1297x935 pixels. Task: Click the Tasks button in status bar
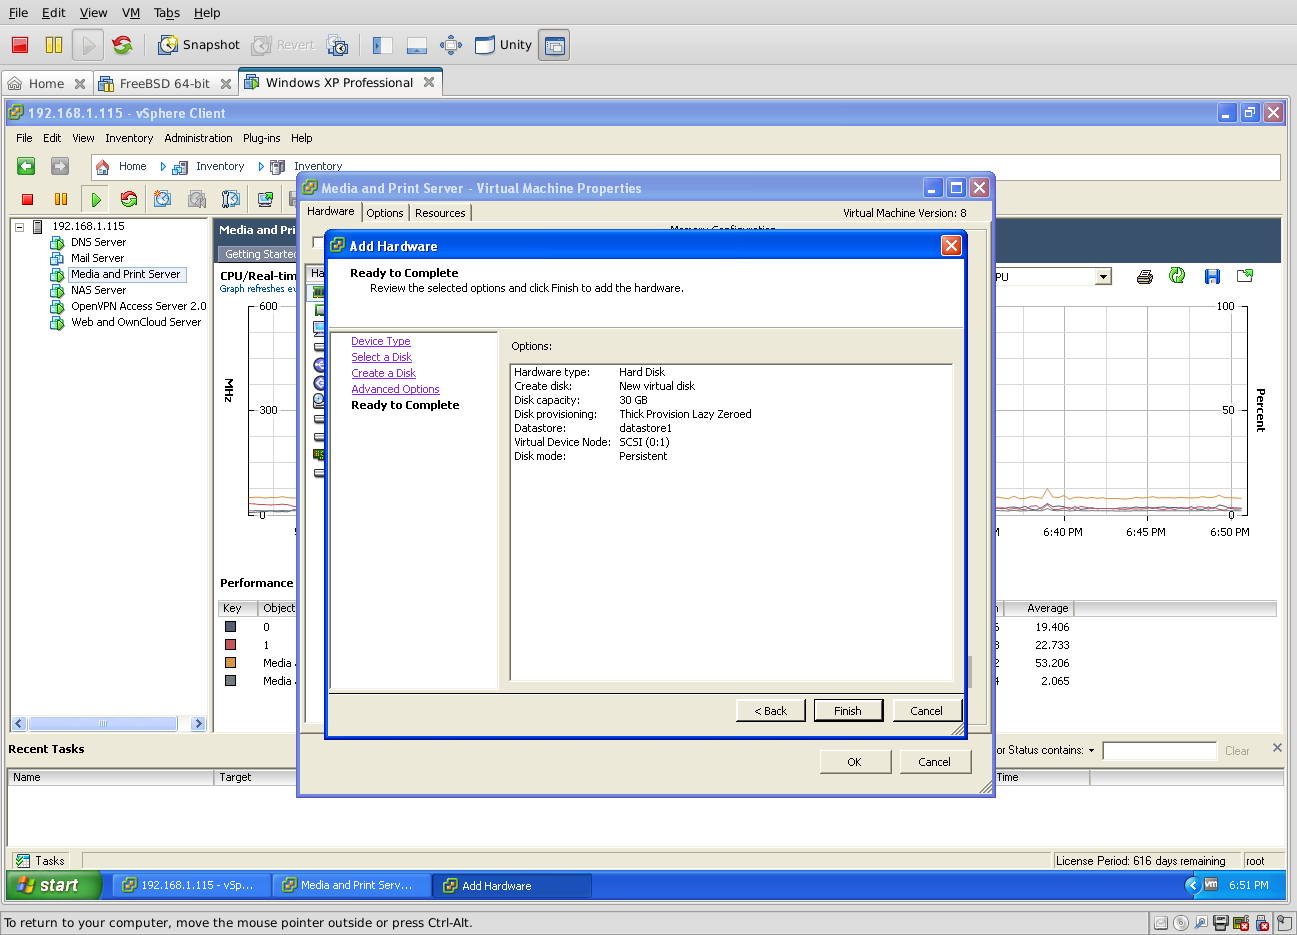(x=40, y=860)
